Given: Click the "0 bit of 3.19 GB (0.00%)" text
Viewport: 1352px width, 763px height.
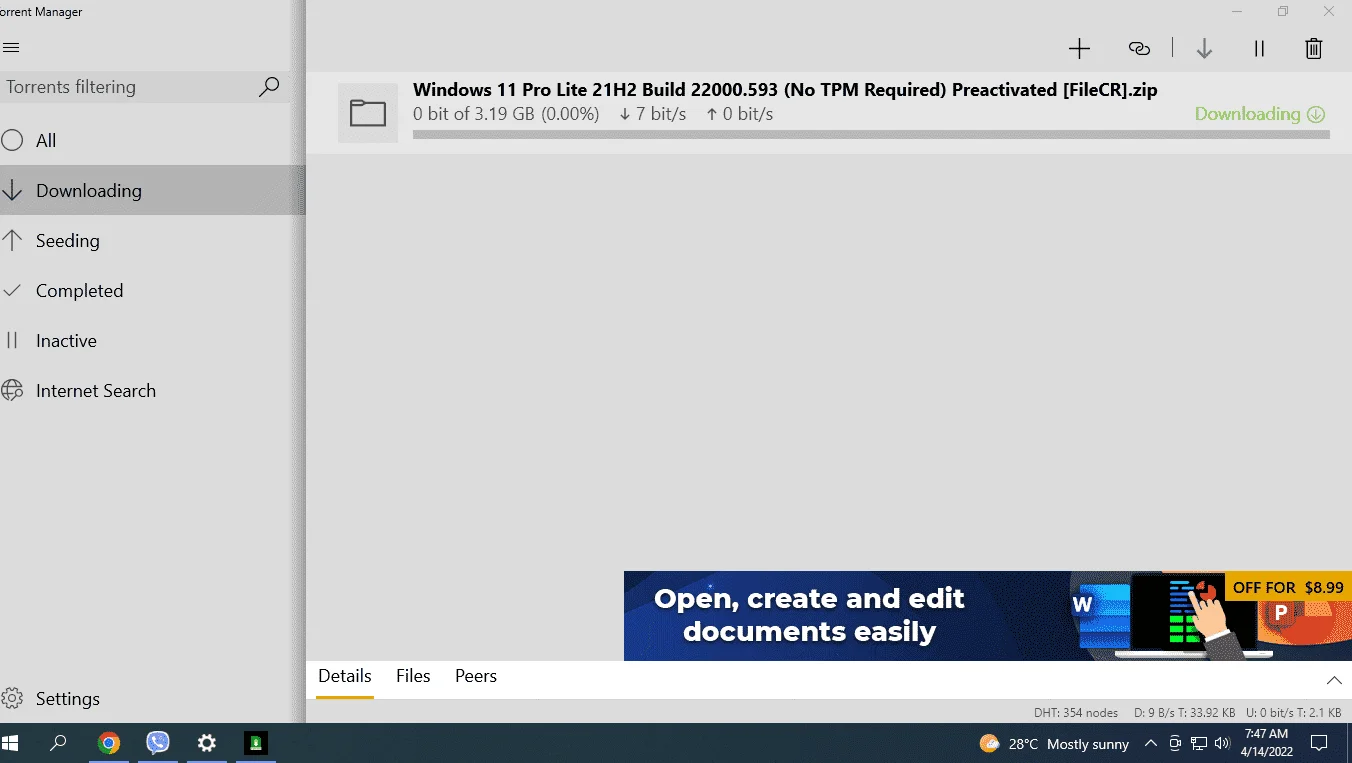Looking at the screenshot, I should coord(506,114).
